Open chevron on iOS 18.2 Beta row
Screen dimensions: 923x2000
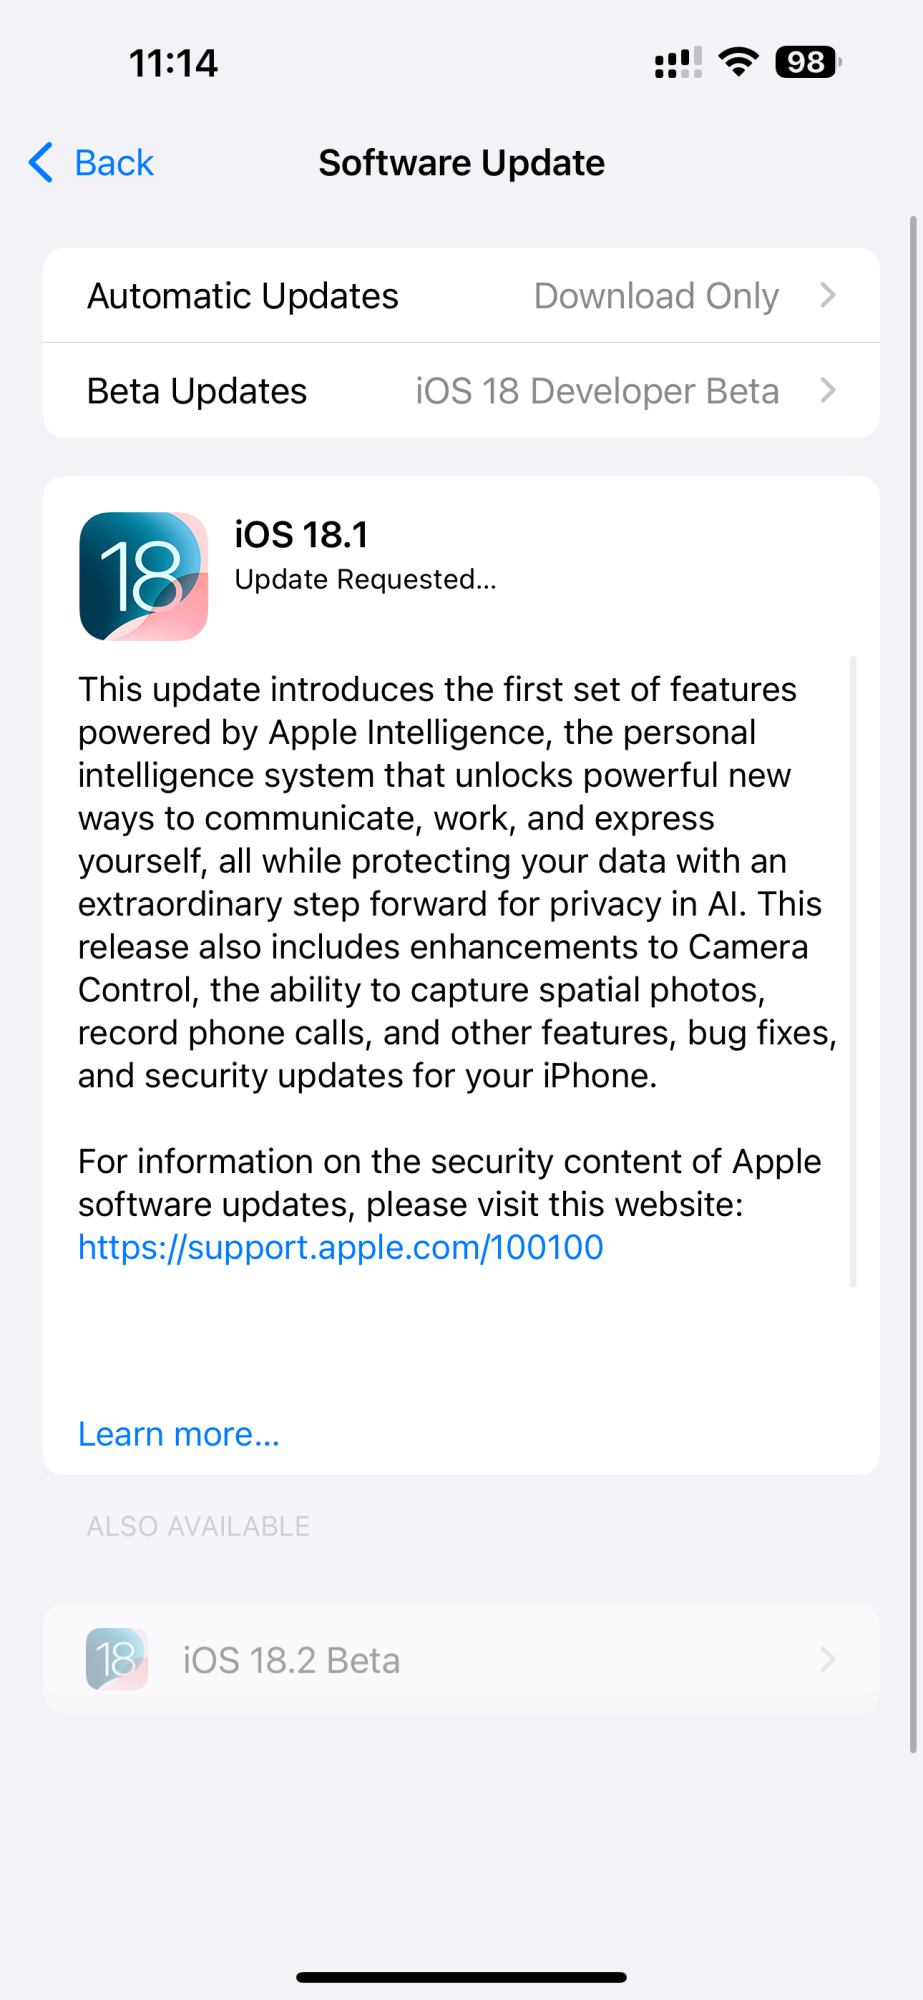(828, 1660)
